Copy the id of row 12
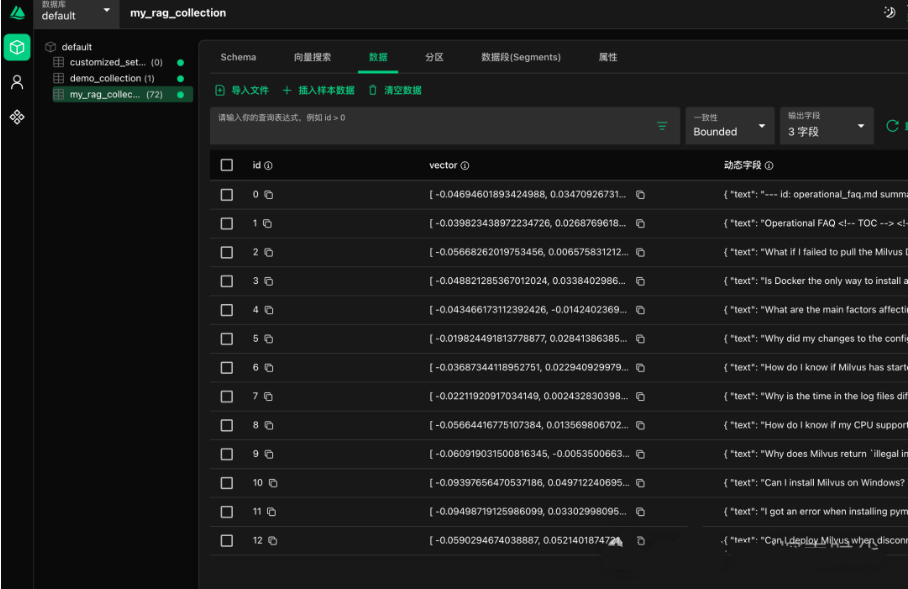The height and width of the screenshot is (589, 908). 273,541
